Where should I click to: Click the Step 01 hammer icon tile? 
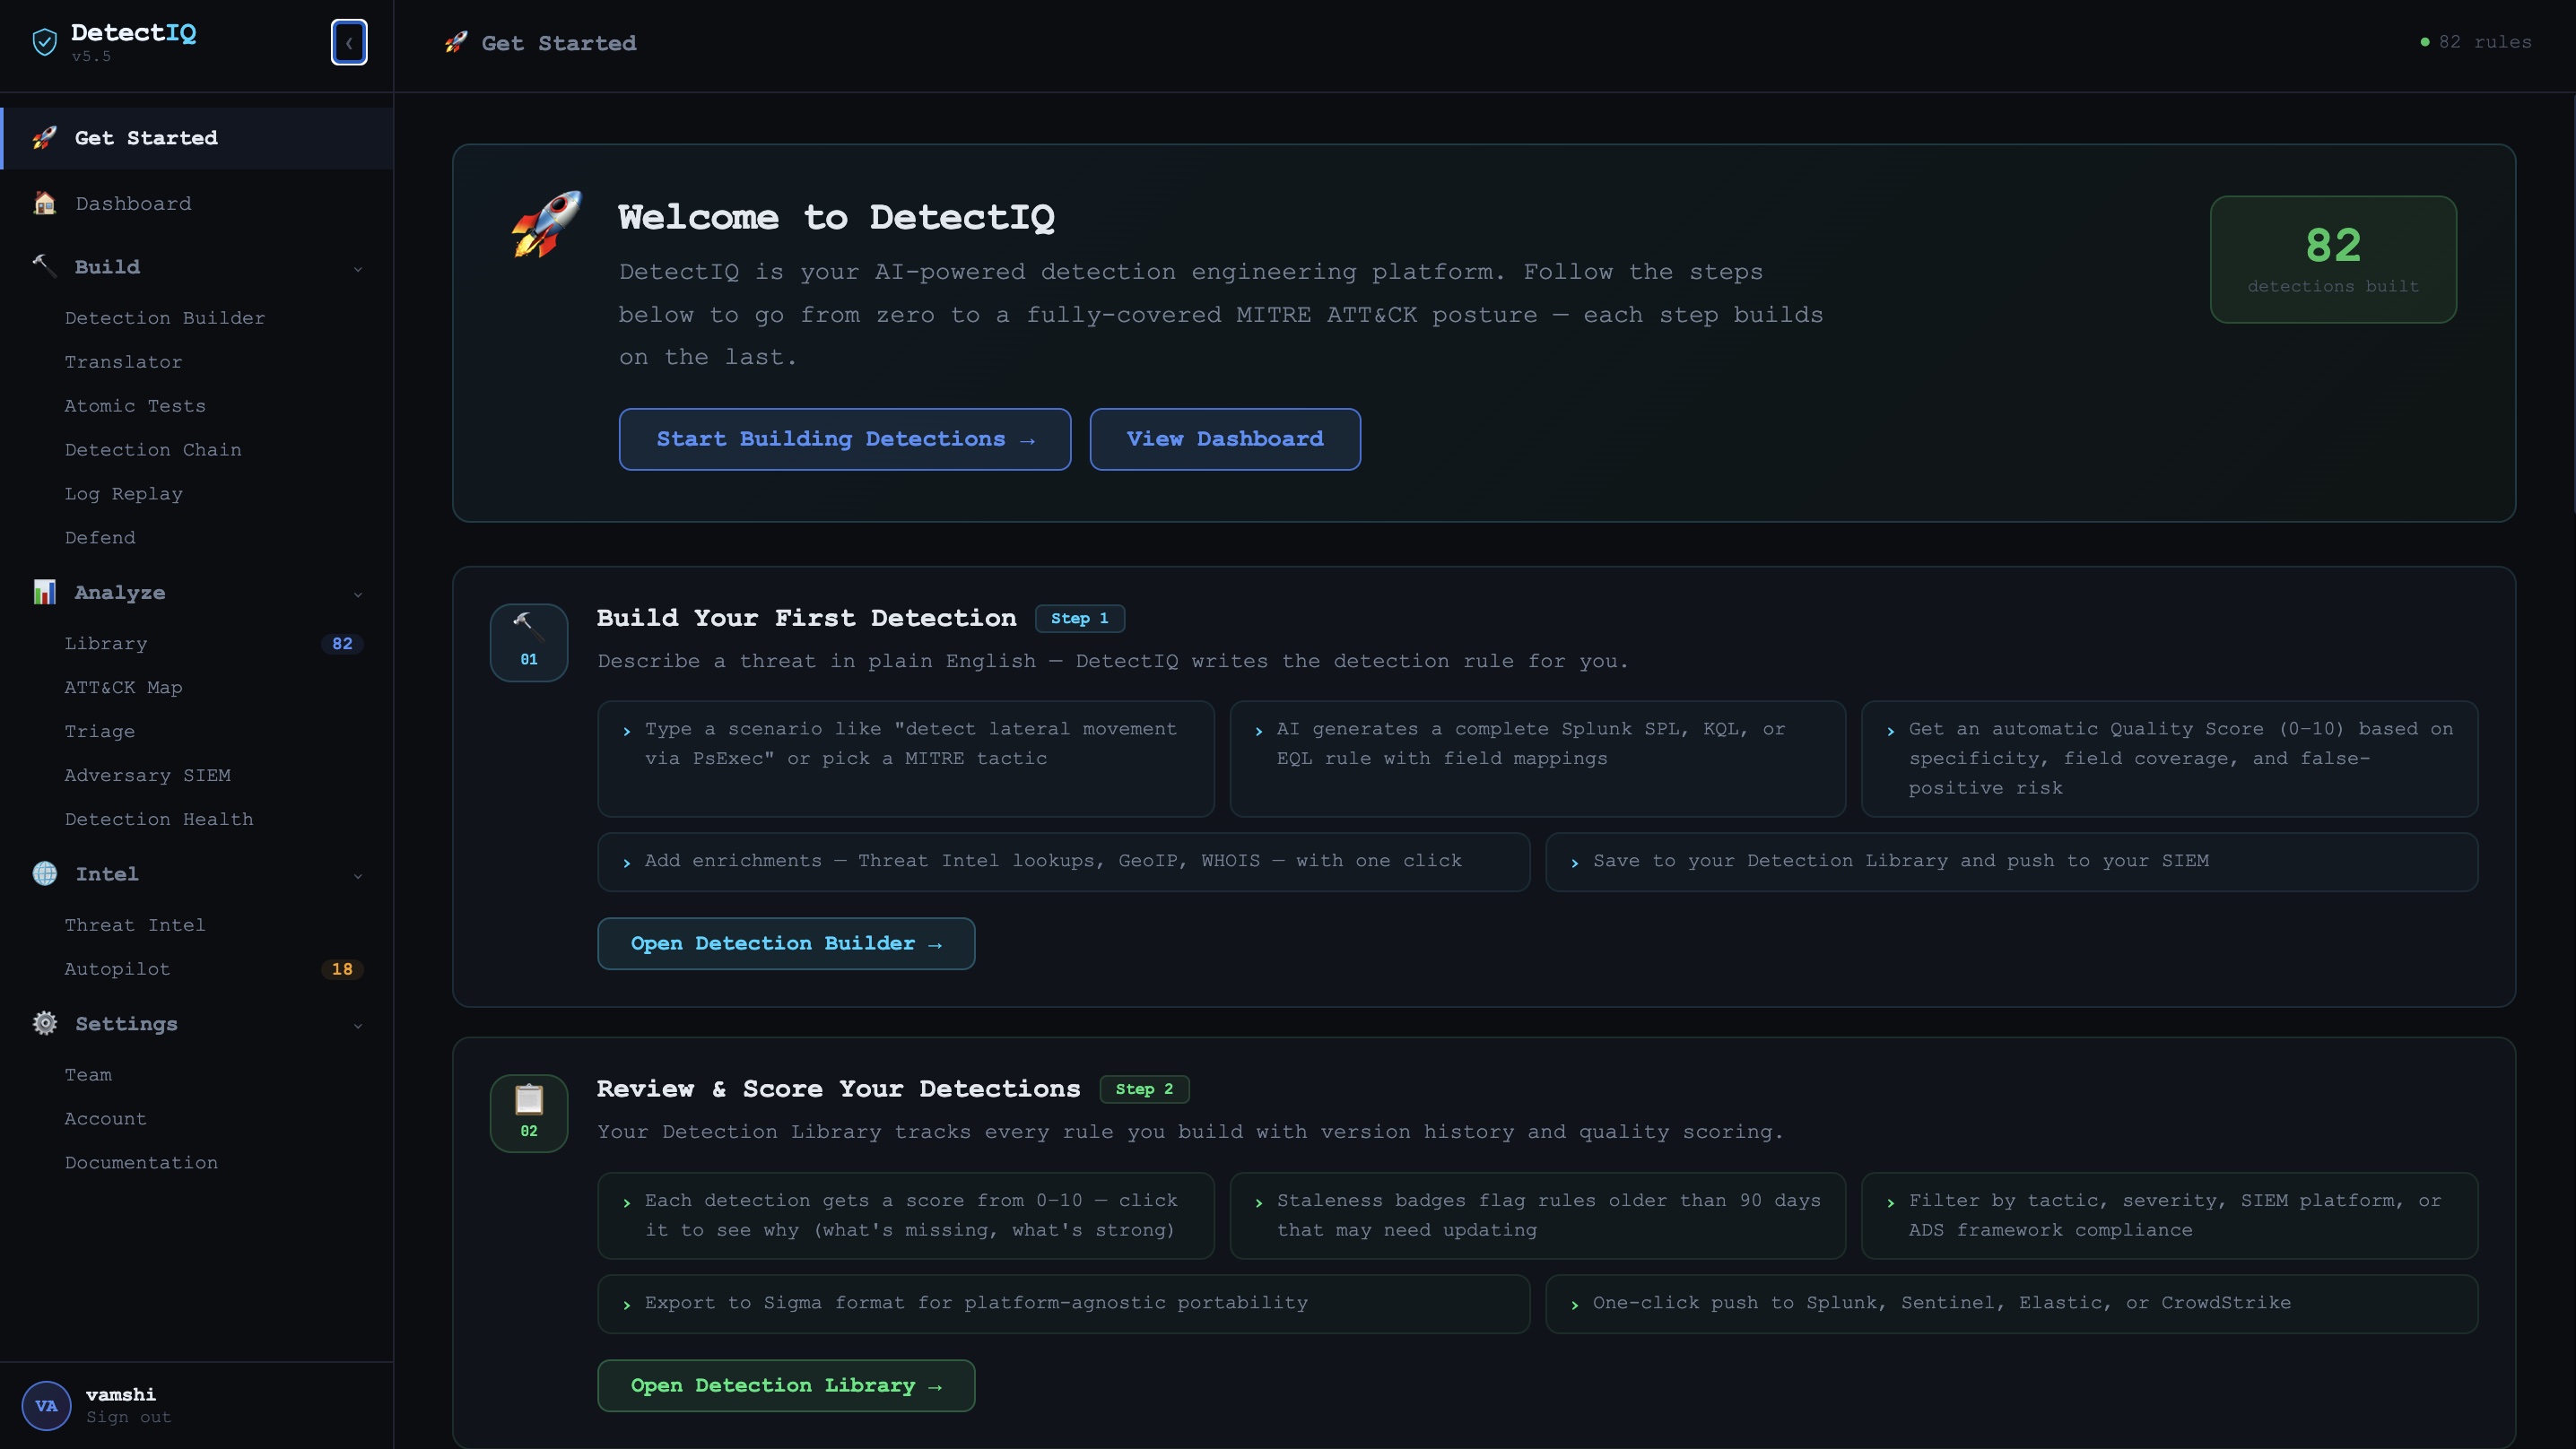pyautogui.click(x=529, y=642)
